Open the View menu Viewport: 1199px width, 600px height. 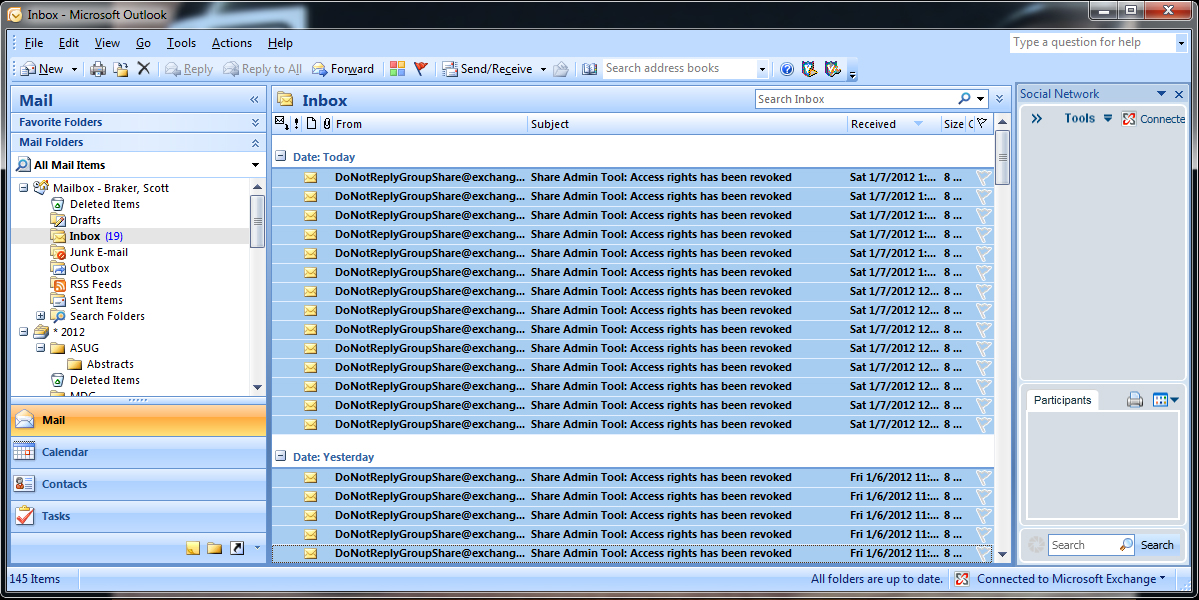pos(107,44)
